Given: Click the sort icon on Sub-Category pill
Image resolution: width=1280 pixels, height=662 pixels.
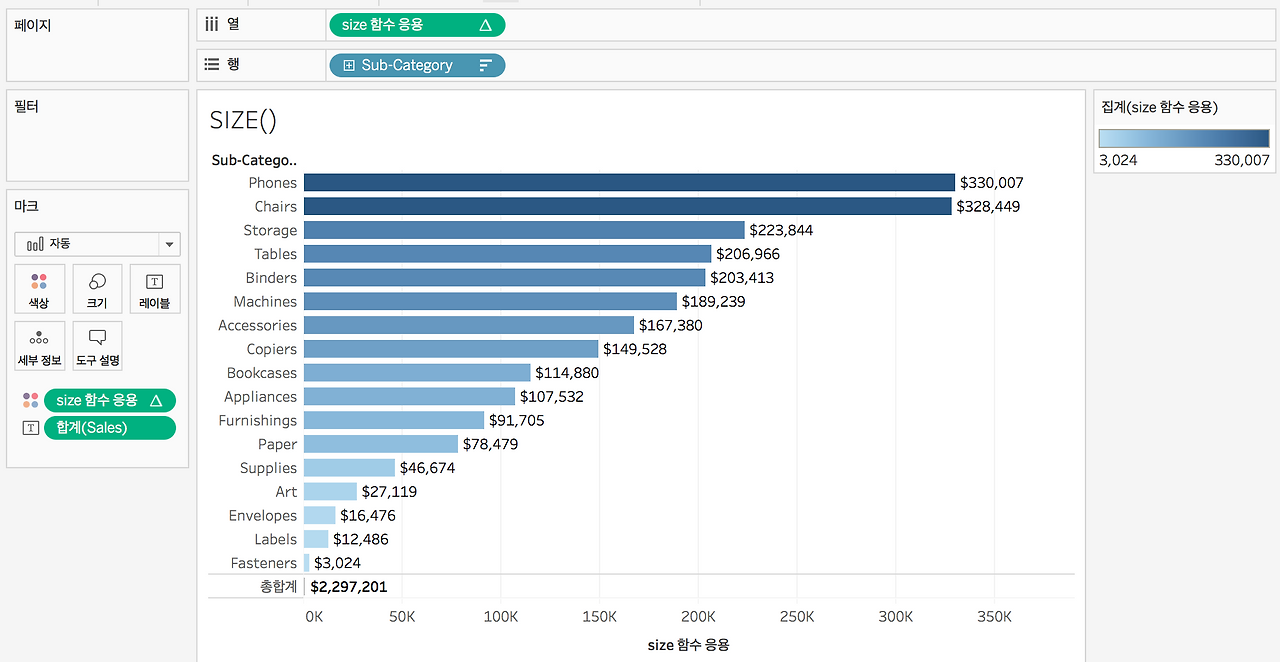Looking at the screenshot, I should (486, 65).
